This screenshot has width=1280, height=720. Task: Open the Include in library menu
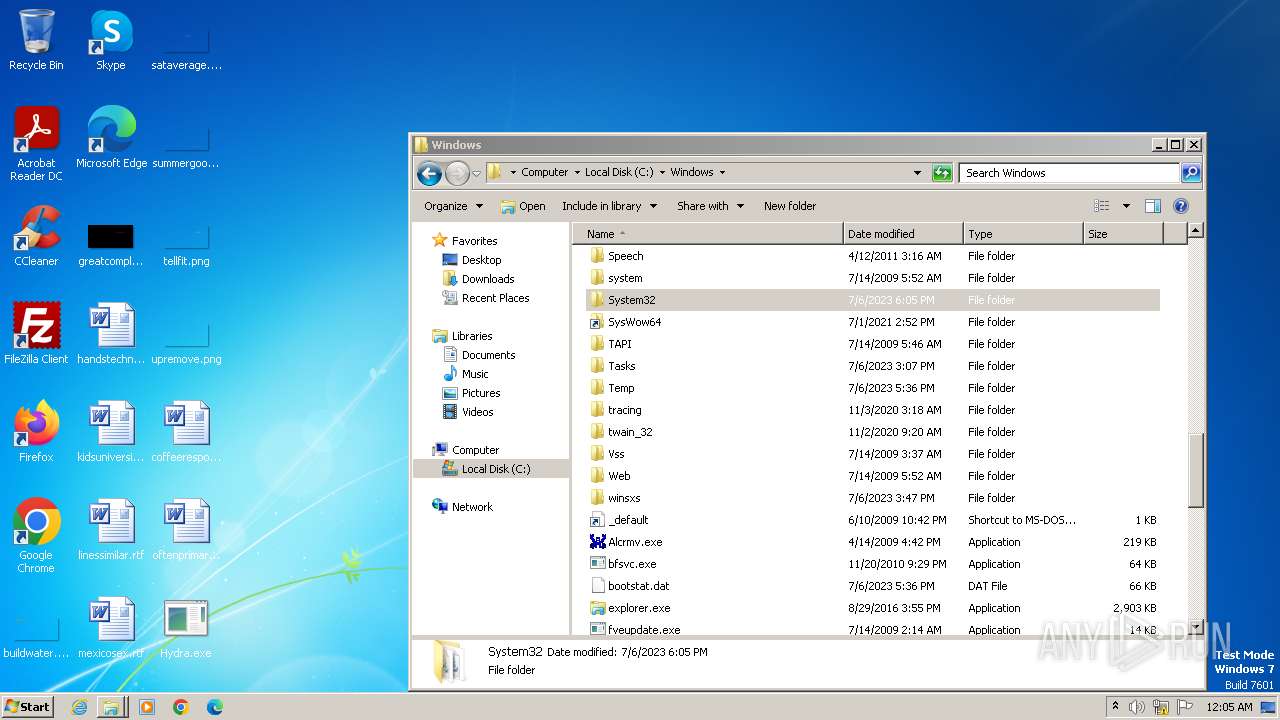click(609, 206)
